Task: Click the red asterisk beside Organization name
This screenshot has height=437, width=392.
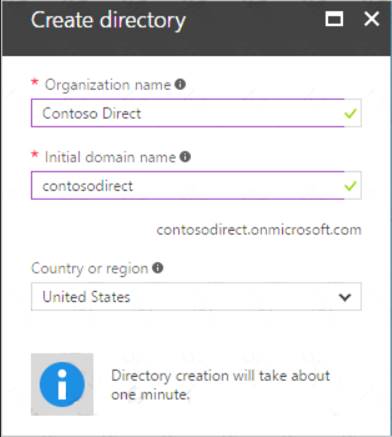Action: [35, 82]
